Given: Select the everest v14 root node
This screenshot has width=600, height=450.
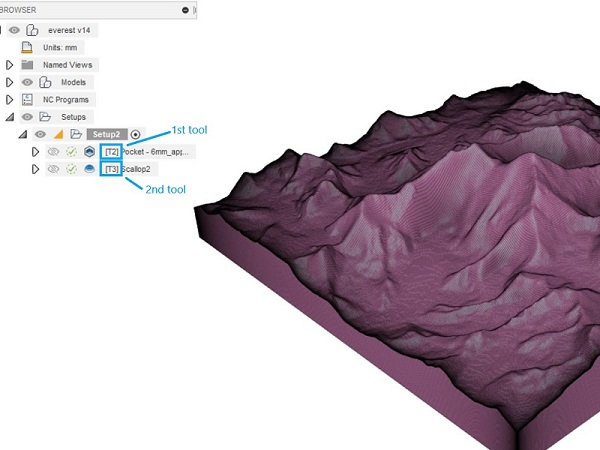Looking at the screenshot, I should tap(69, 30).
